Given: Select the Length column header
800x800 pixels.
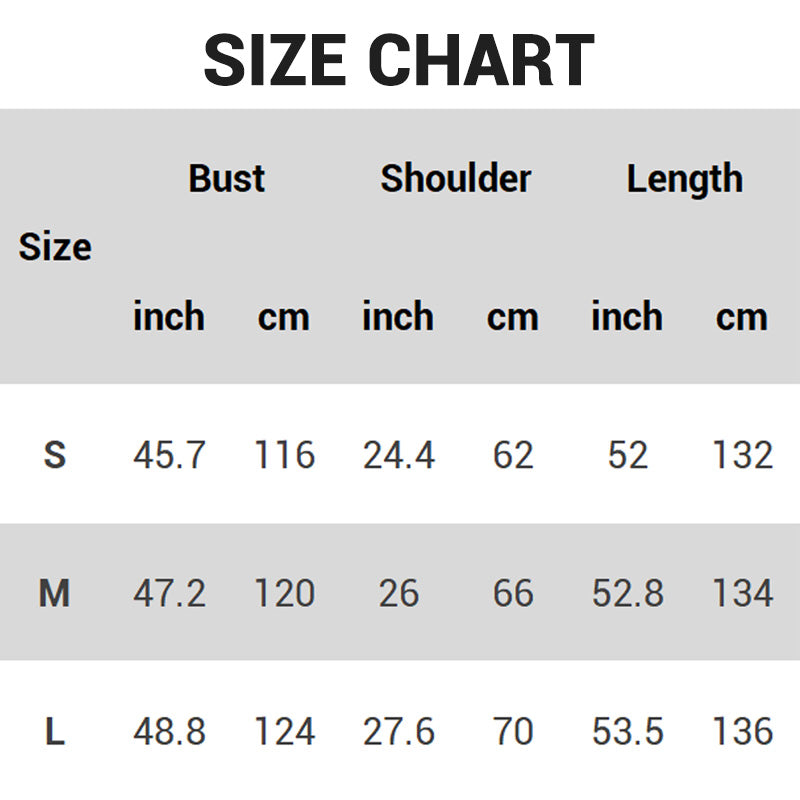Looking at the screenshot, I should 685,180.
